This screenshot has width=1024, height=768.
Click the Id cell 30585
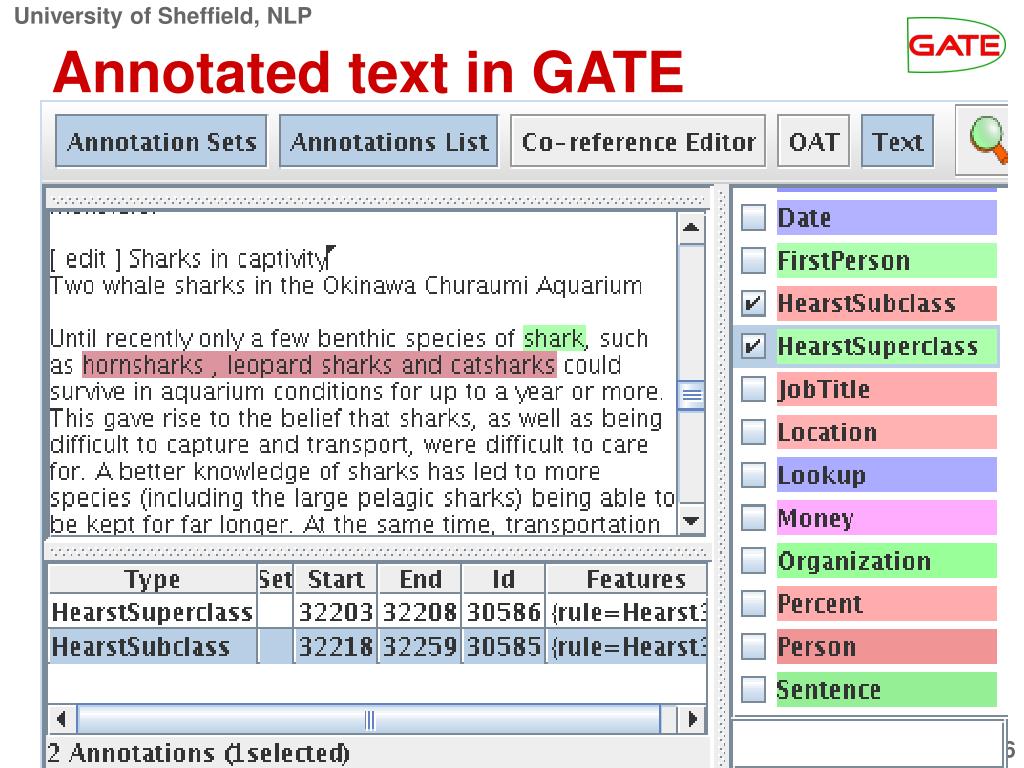(504, 646)
